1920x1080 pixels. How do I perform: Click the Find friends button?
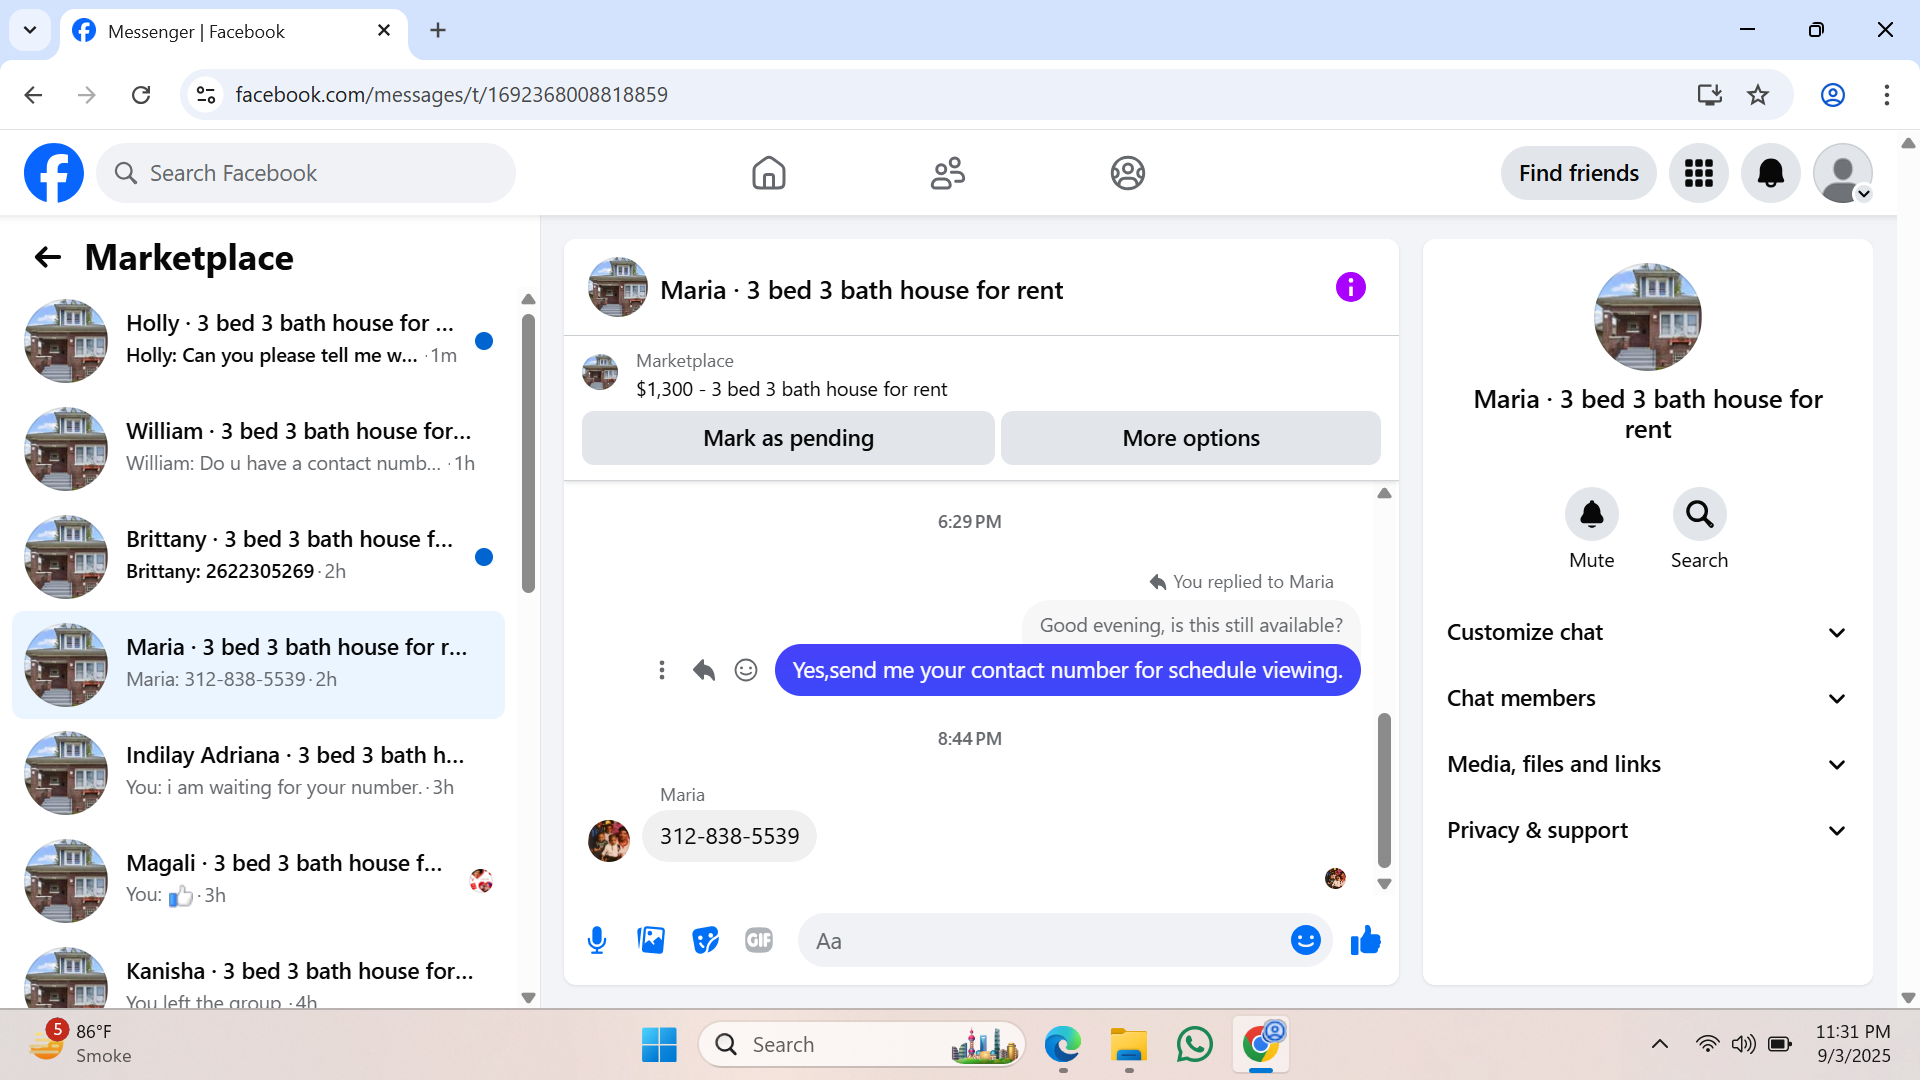tap(1578, 173)
